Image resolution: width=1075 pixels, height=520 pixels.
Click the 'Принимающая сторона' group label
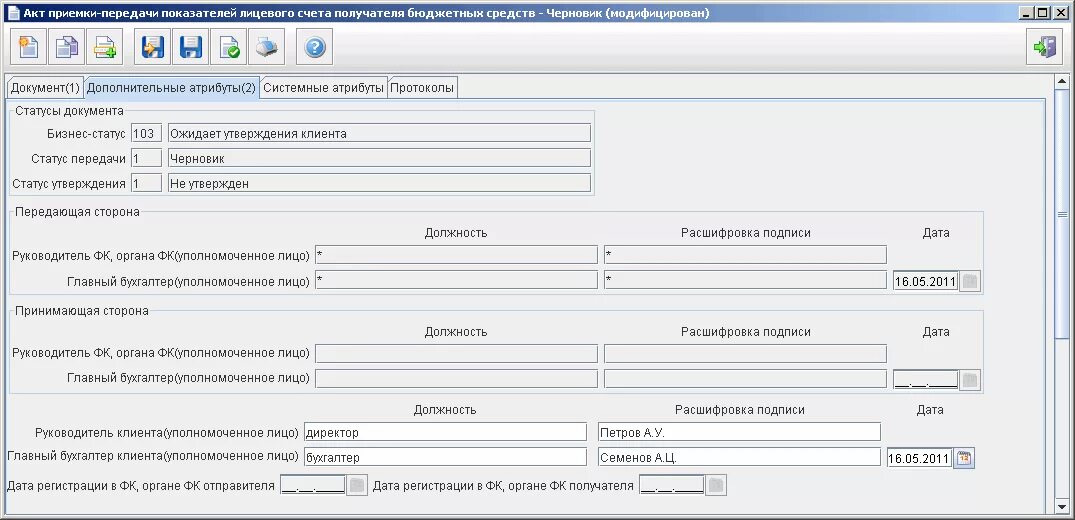tap(82, 311)
